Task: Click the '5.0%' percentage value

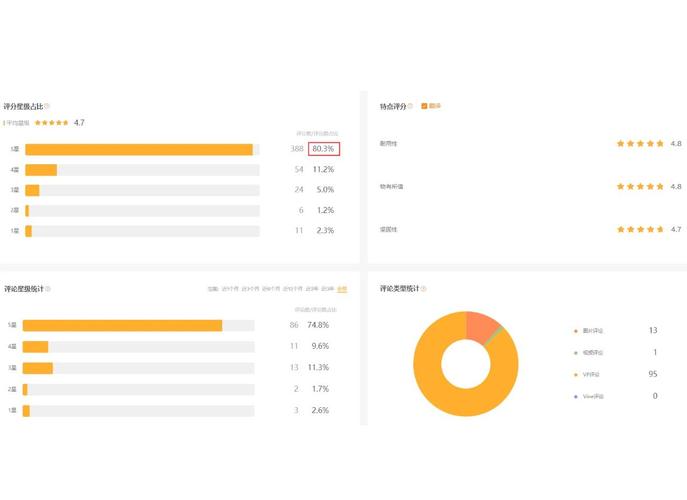Action: coord(325,190)
